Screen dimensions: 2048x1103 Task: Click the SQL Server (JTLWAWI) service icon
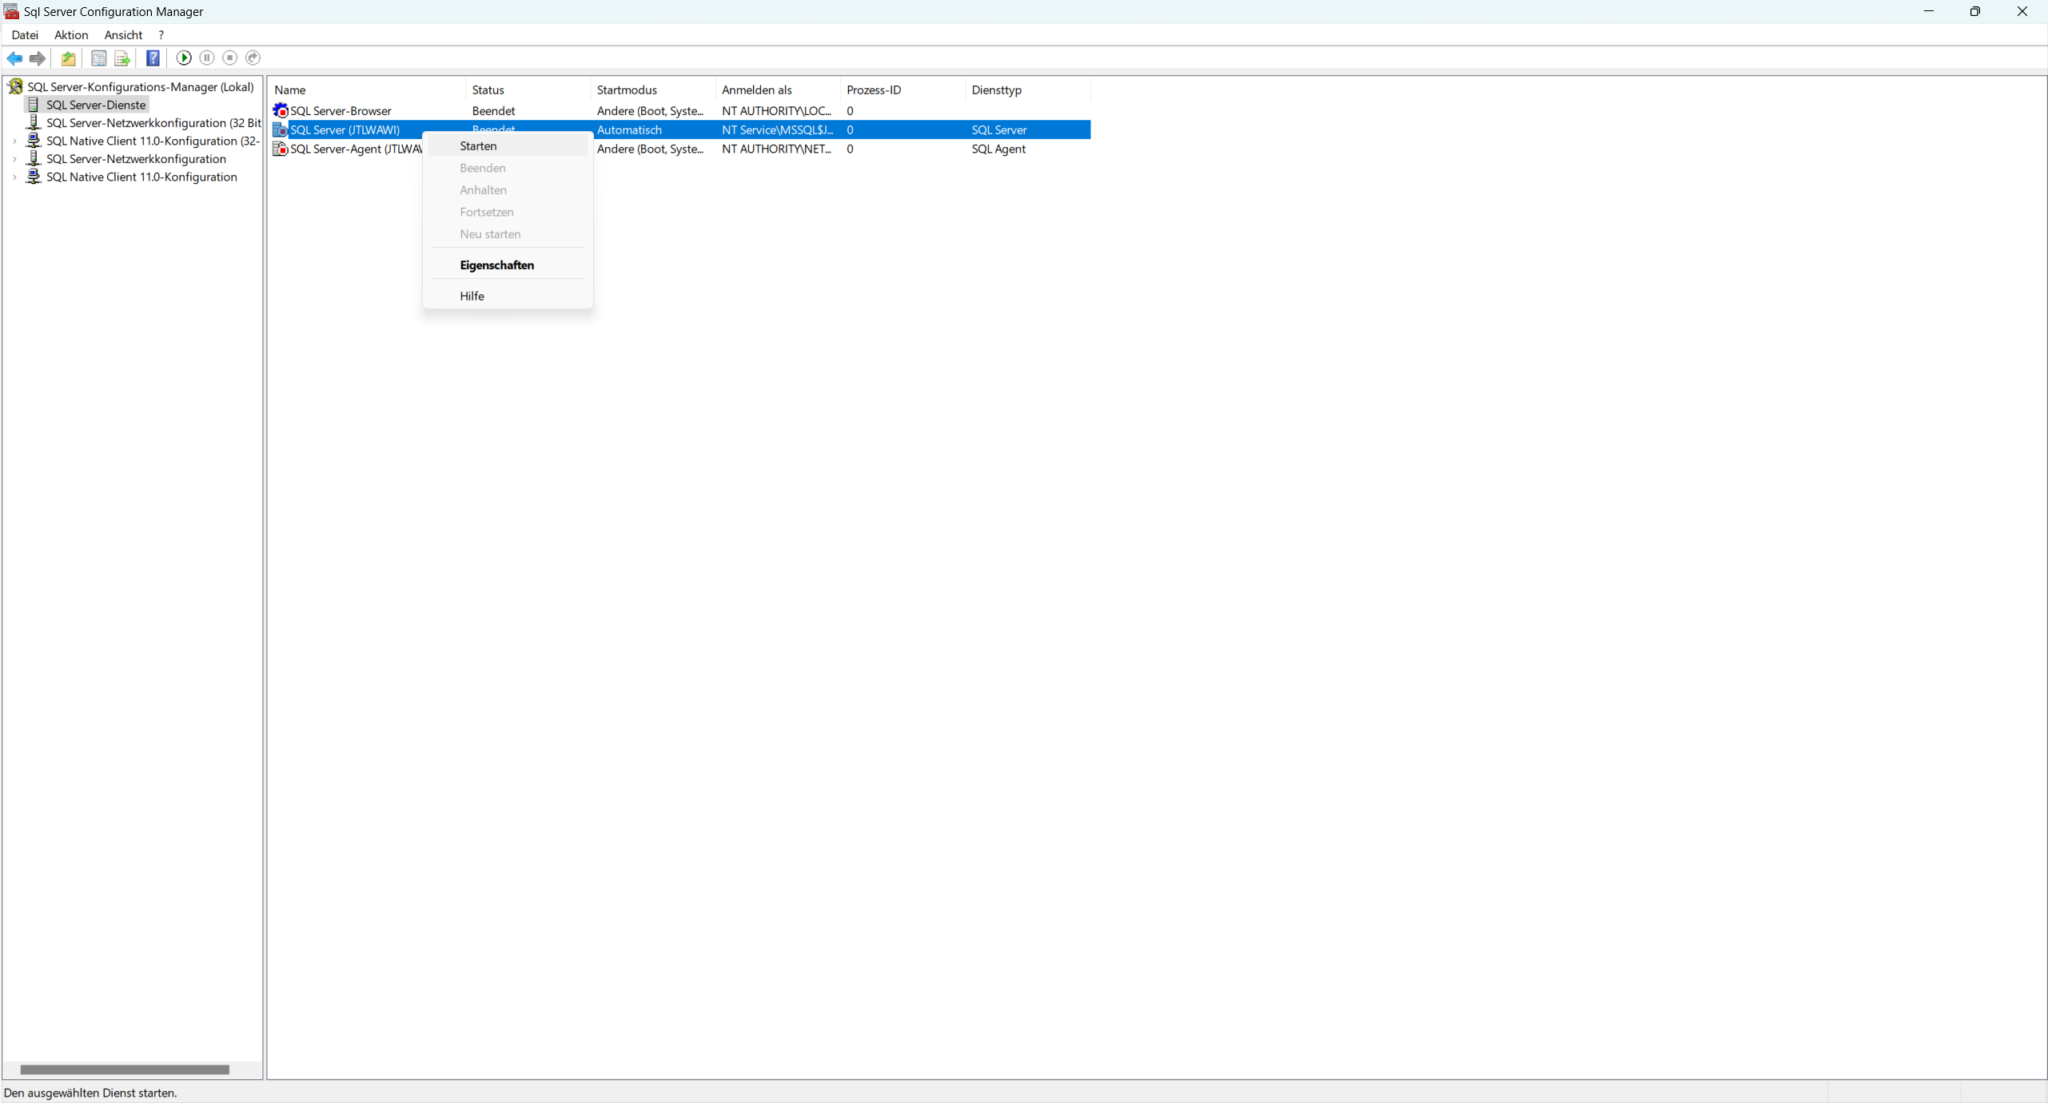pos(280,130)
